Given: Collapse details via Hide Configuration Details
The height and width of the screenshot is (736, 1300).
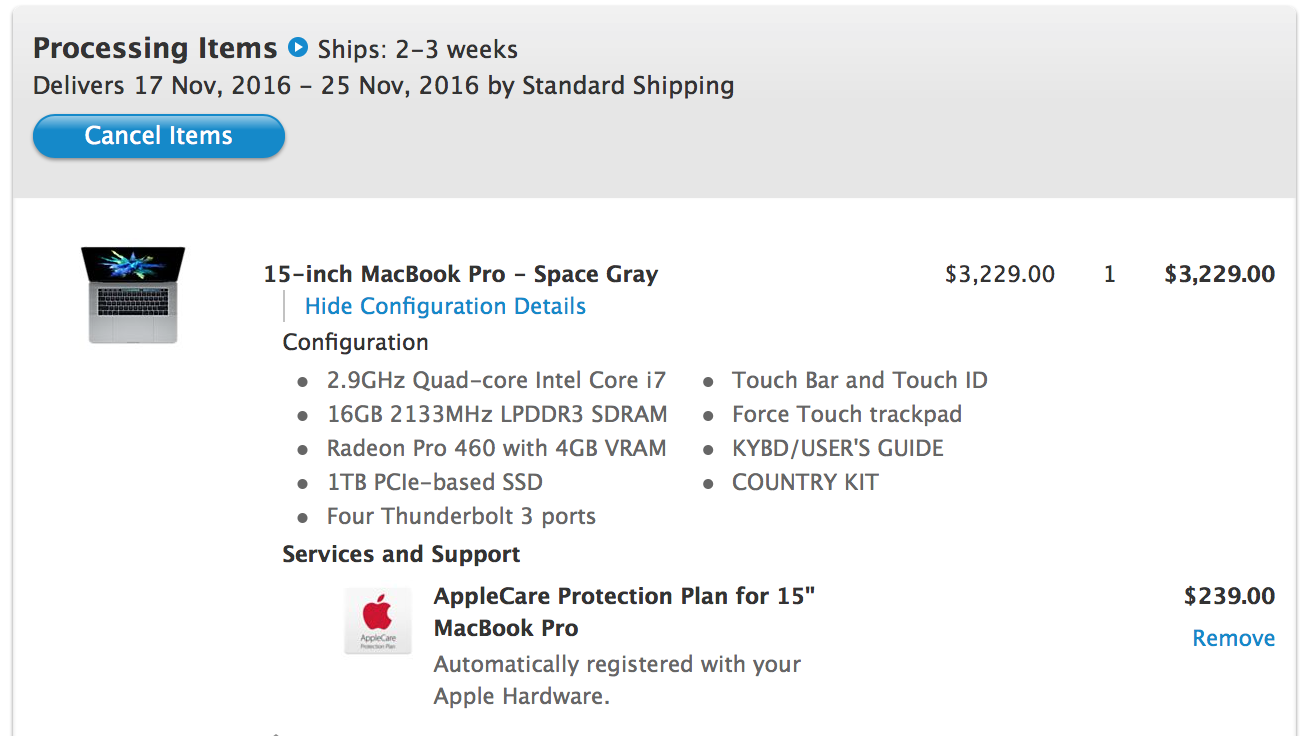Looking at the screenshot, I should point(445,306).
